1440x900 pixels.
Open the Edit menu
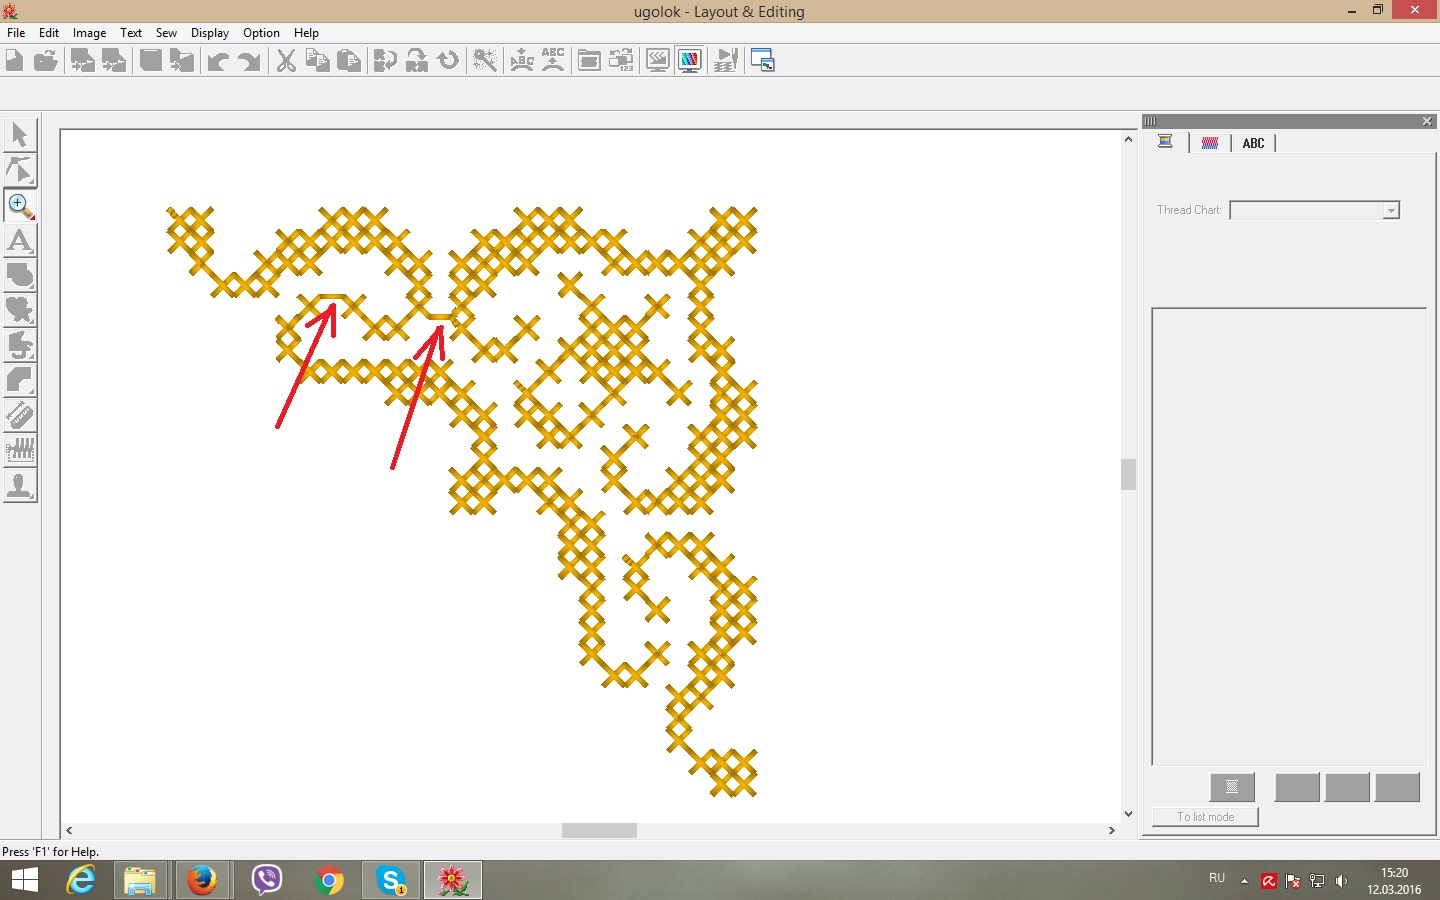49,33
